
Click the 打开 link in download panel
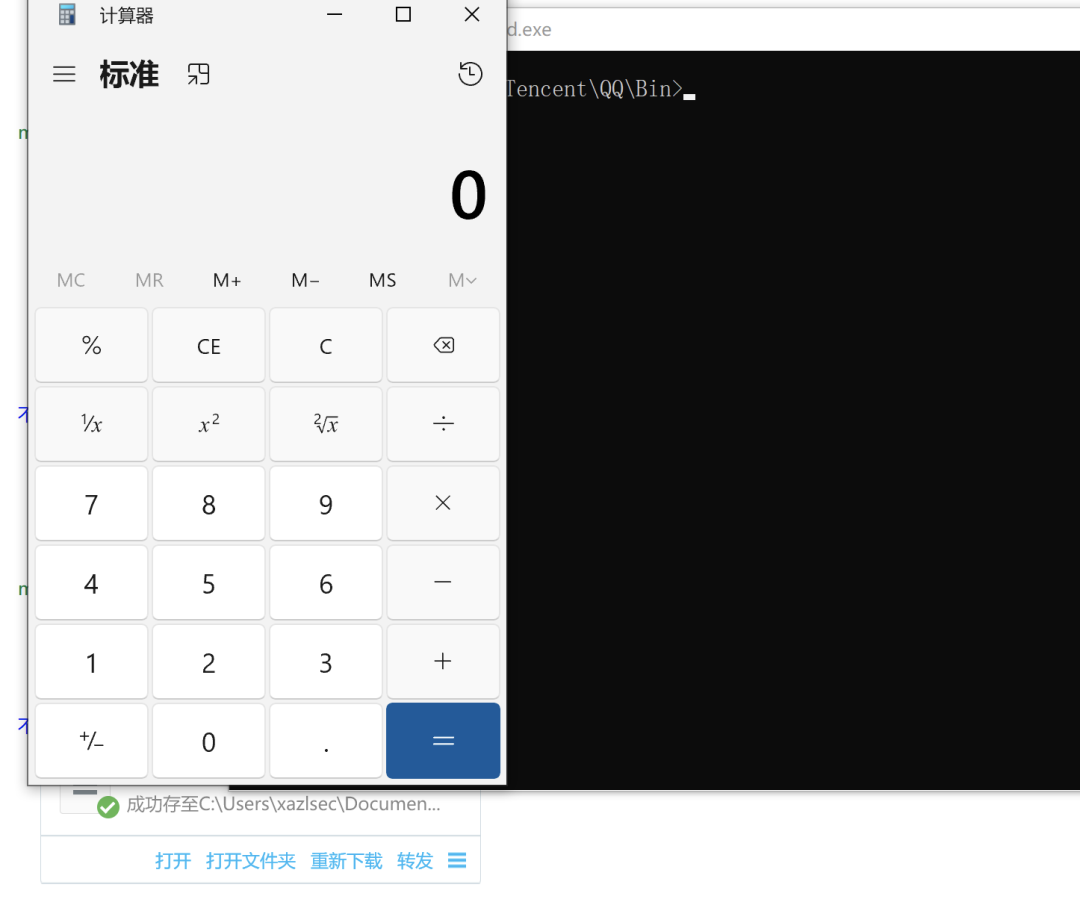pos(173,860)
